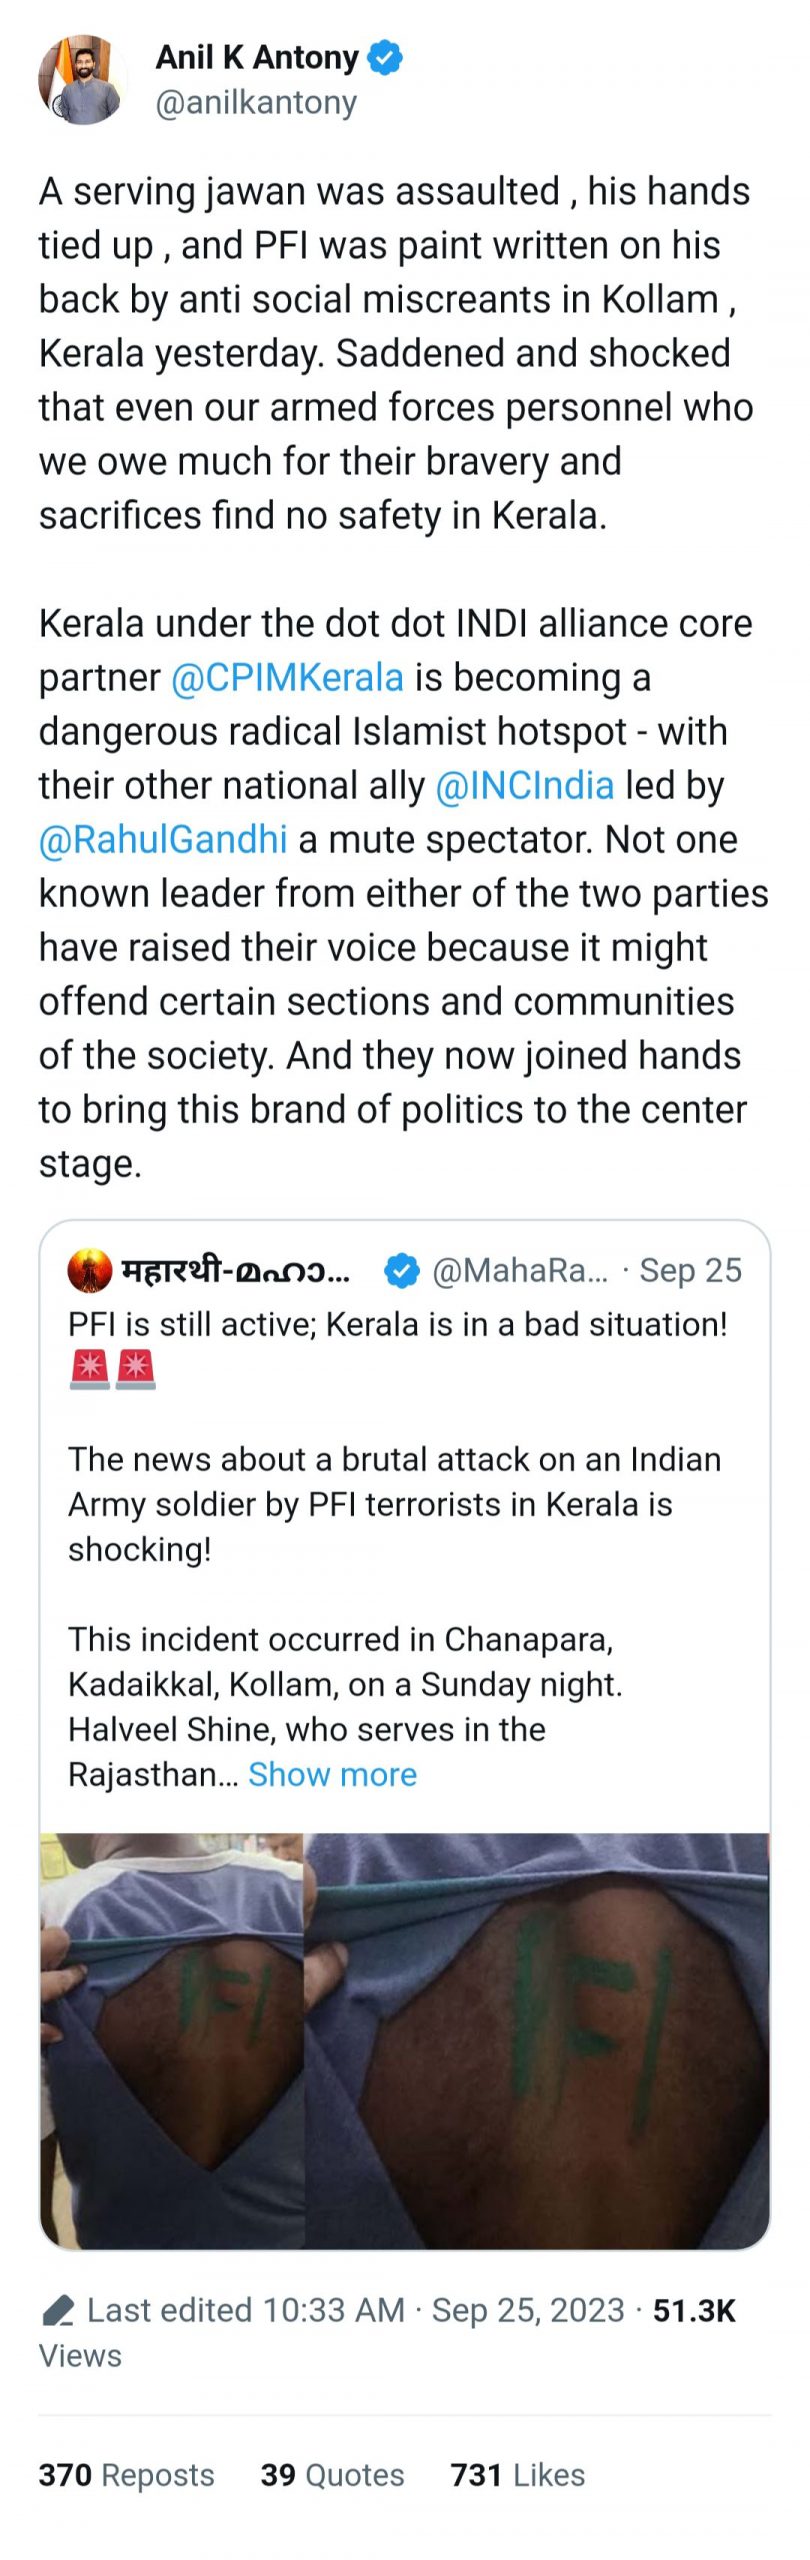View edit history via Last edited timestamp
This screenshot has height=2560, width=810.
click(245, 2311)
